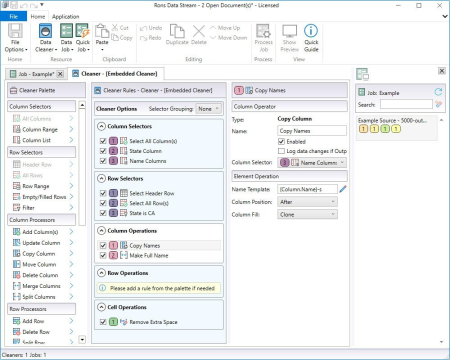Toggle checkbox for Remove Extra Space rule
Screen dimensions: 450x360
click(103, 322)
